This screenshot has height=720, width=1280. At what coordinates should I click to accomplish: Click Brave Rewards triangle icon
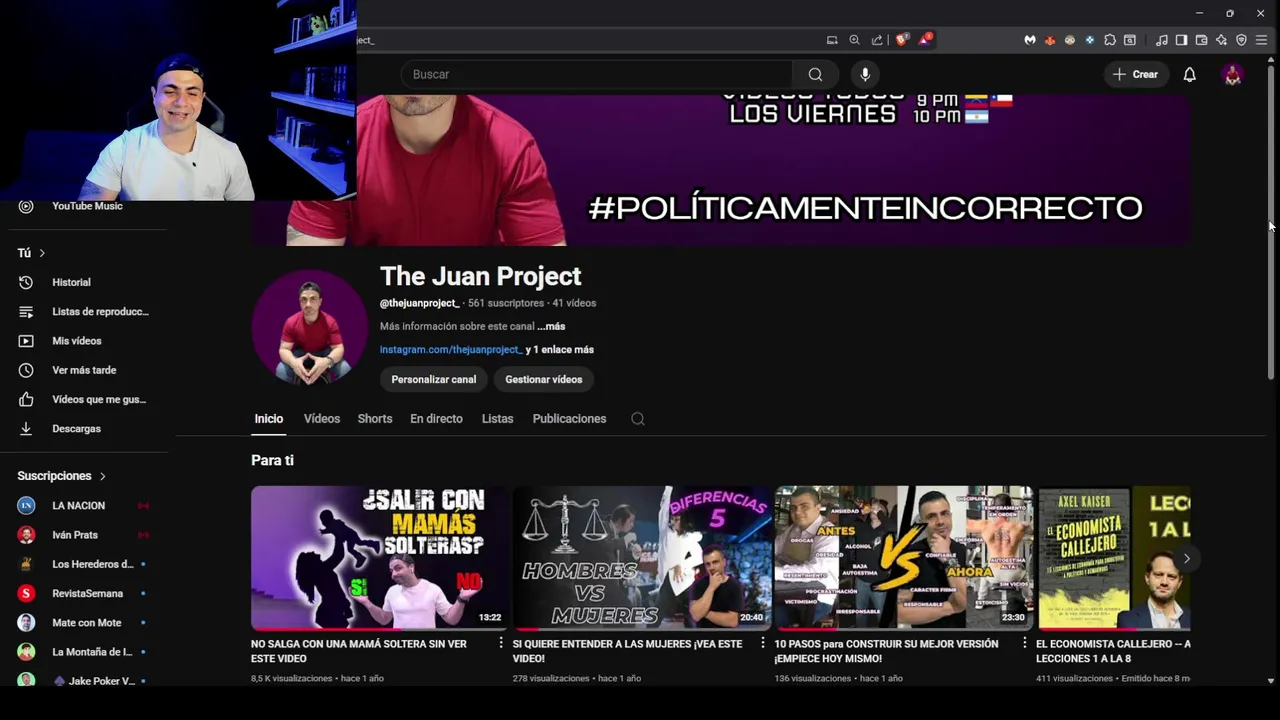click(x=925, y=40)
